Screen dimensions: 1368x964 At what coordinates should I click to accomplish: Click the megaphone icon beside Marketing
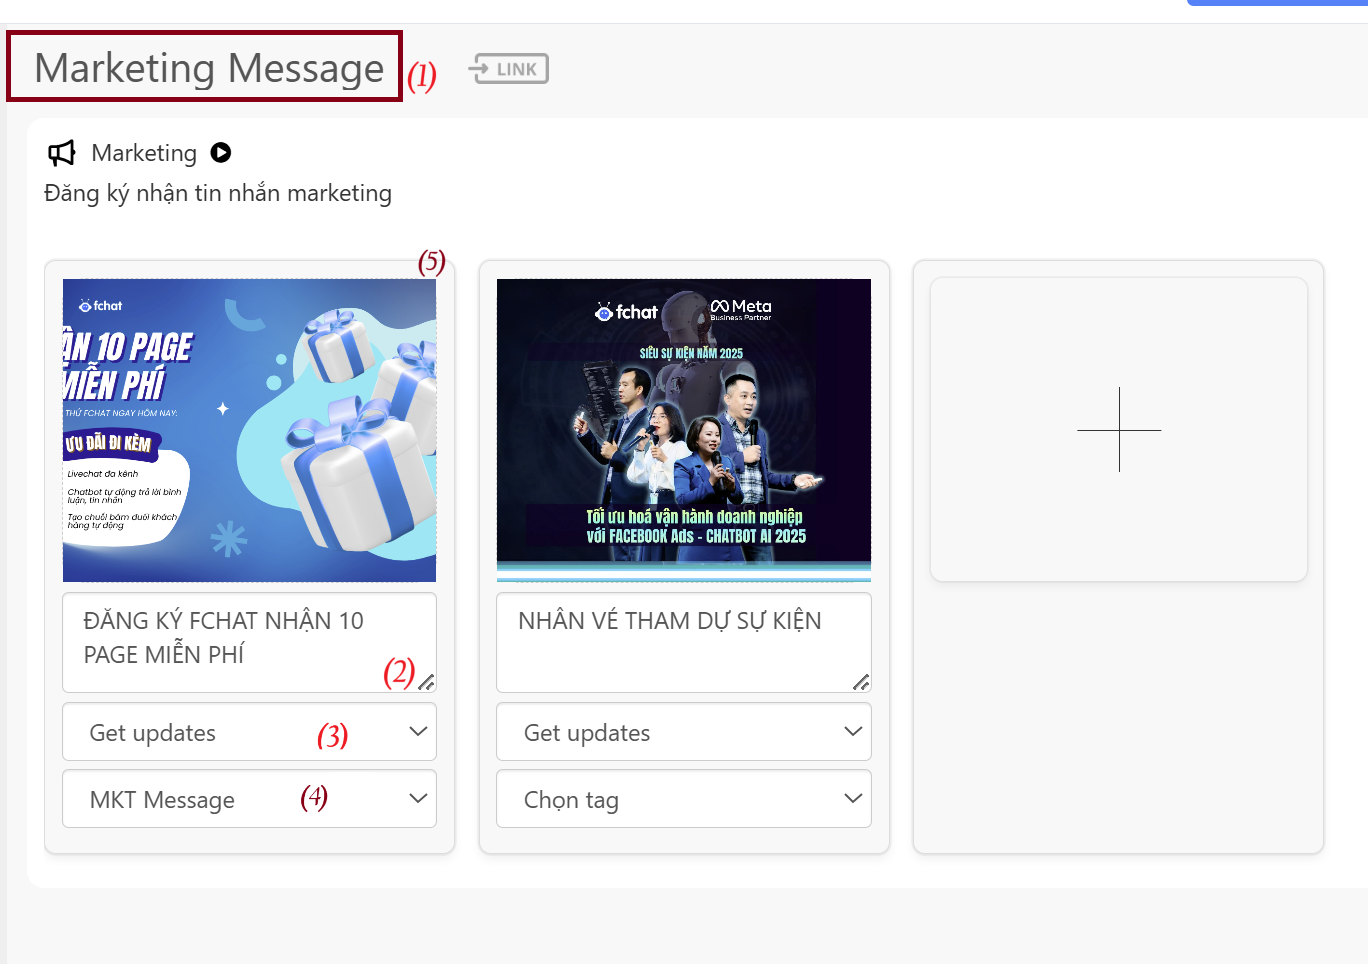62,153
